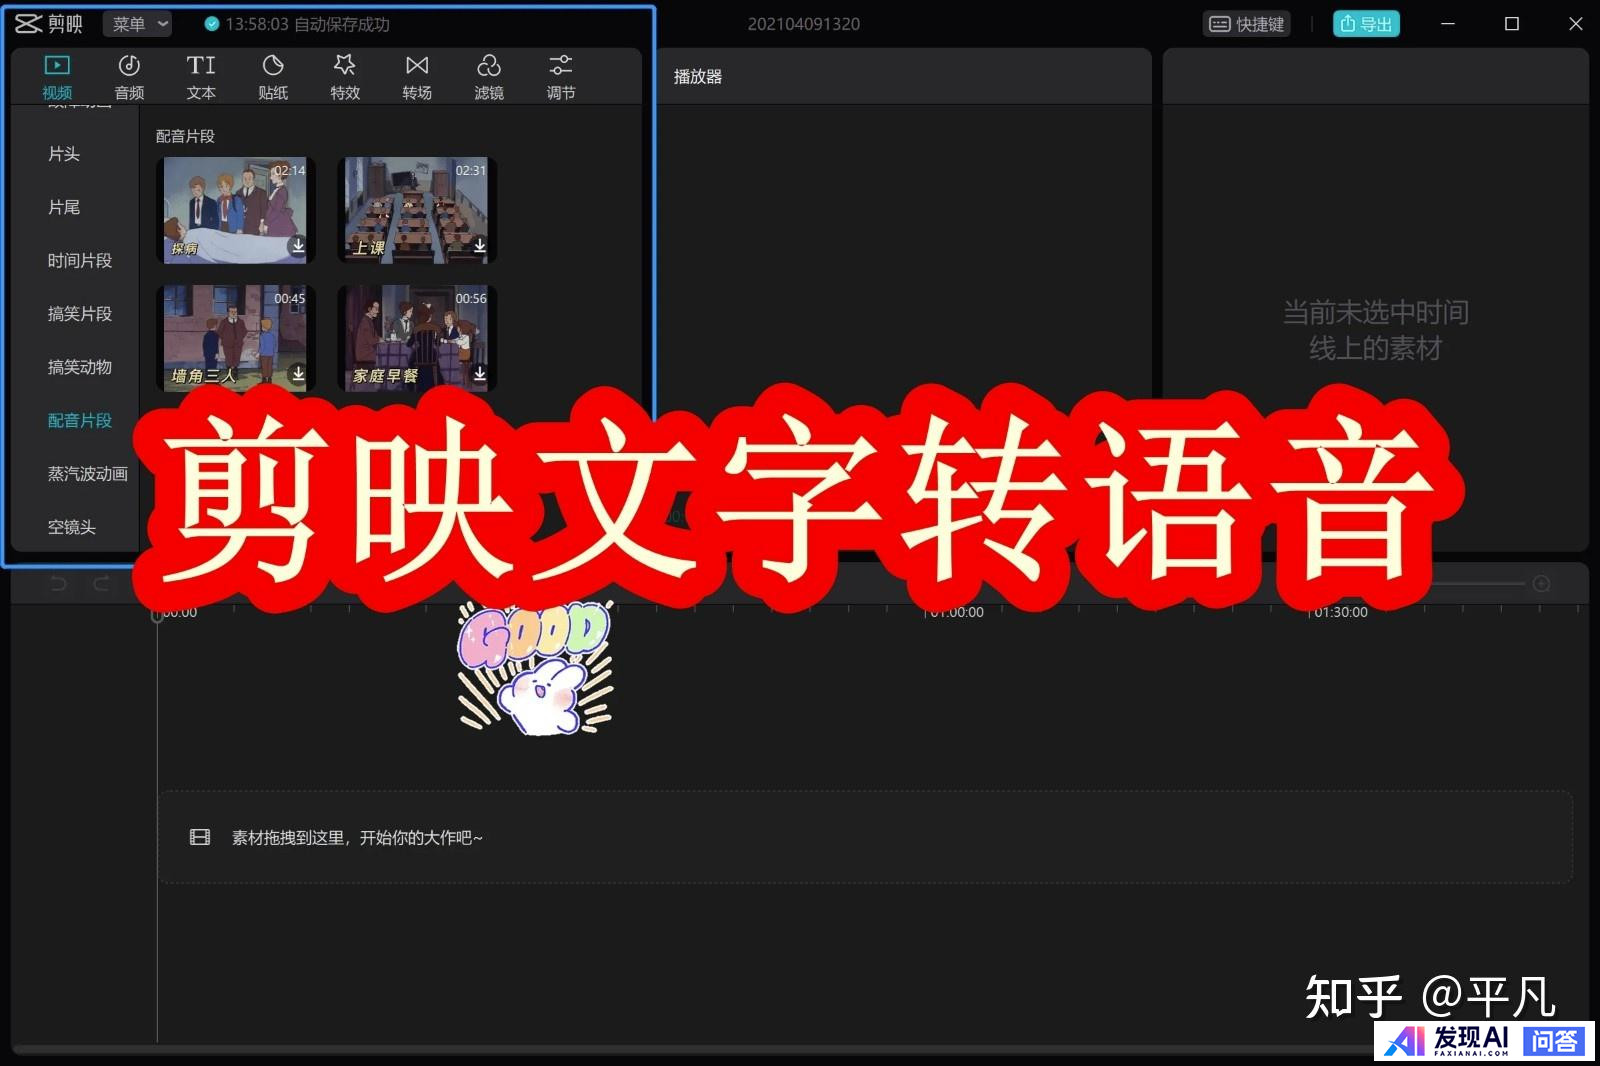
Task: Open the 滤镜 (Filters) tab
Action: pyautogui.click(x=489, y=78)
